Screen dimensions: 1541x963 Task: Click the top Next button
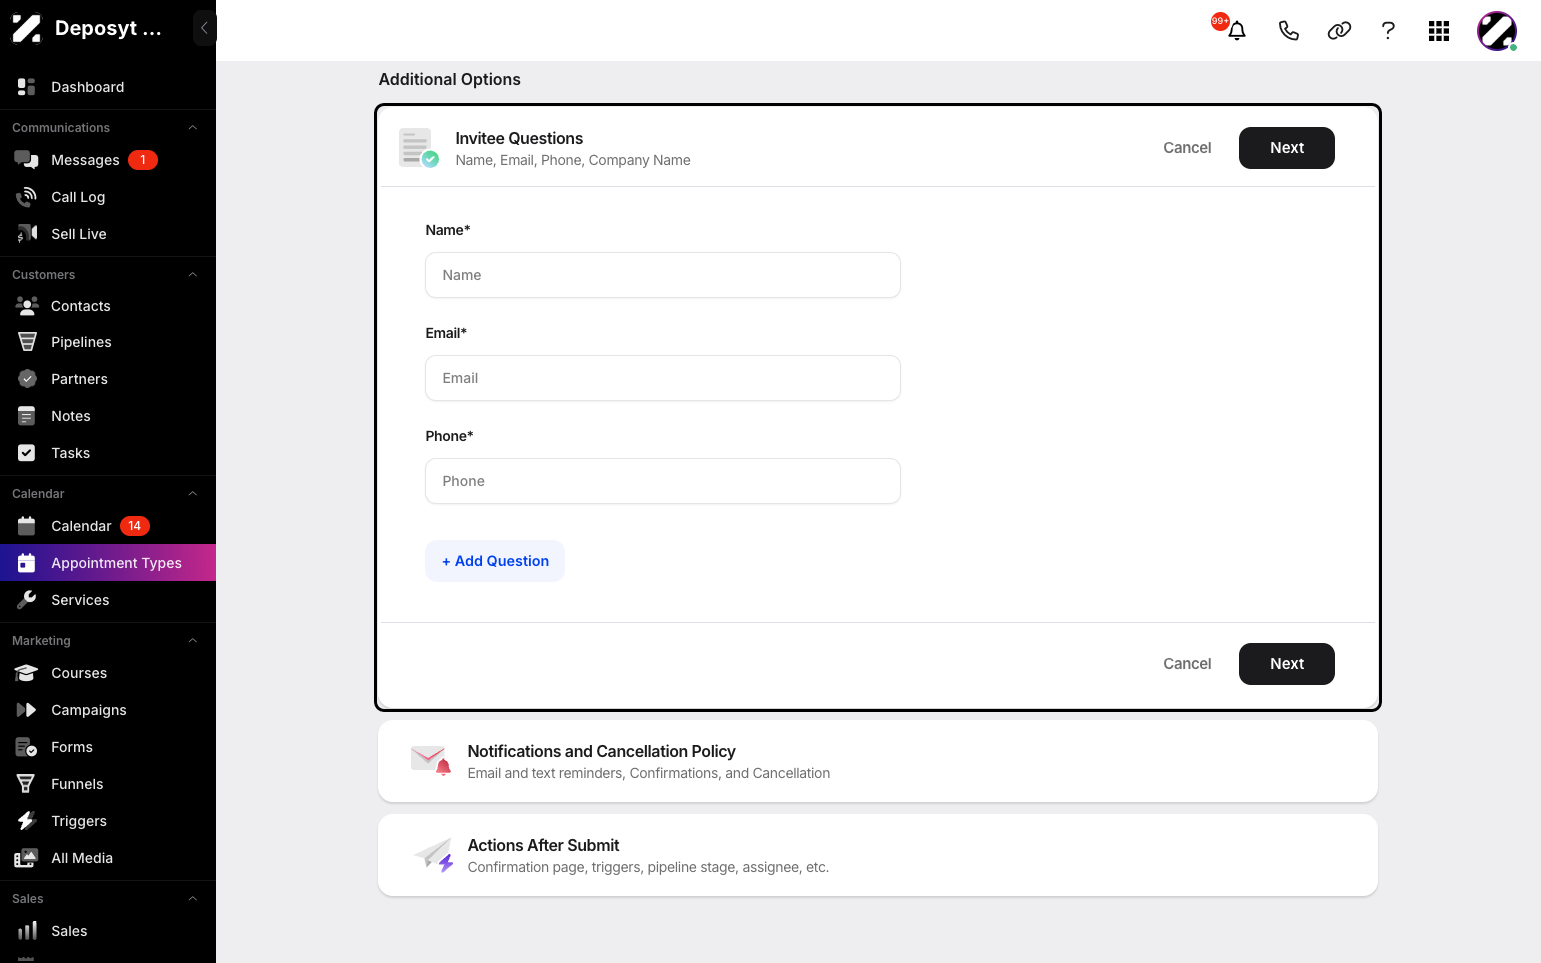click(1287, 148)
